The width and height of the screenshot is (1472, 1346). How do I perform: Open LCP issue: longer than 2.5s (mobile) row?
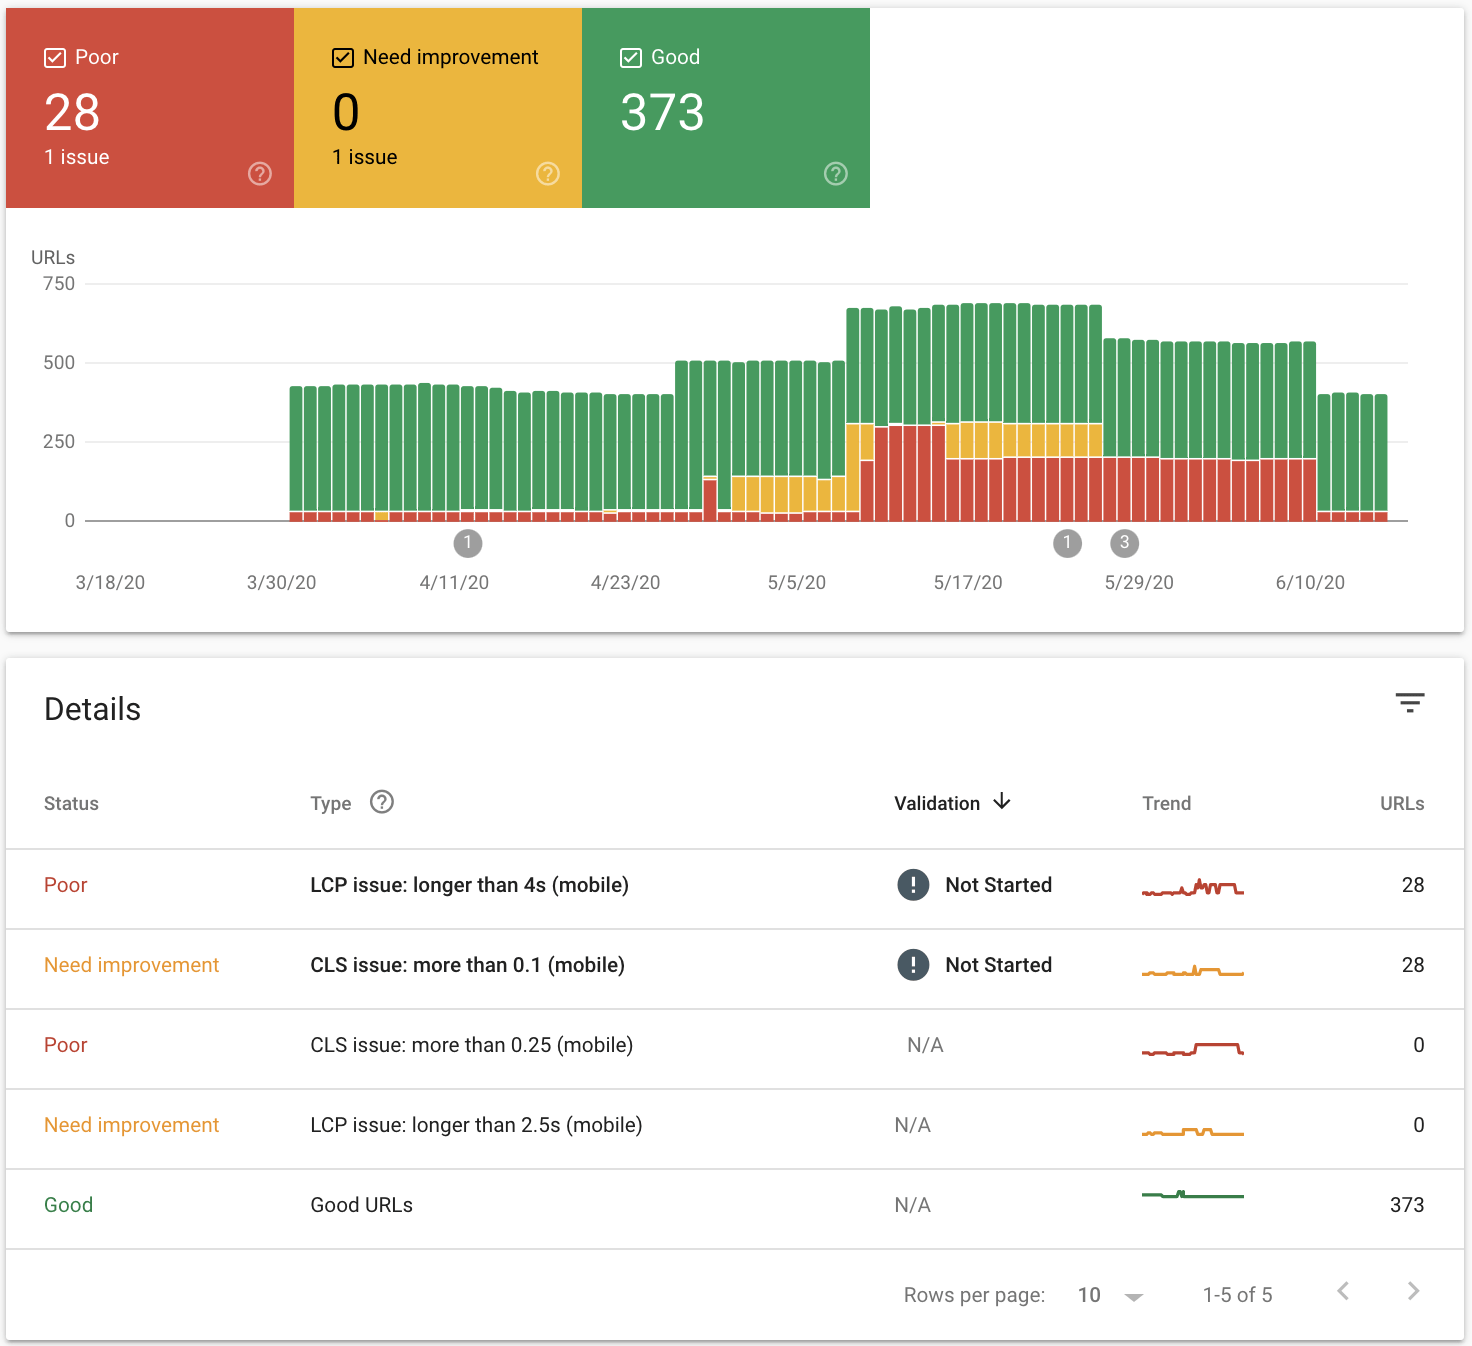click(x=735, y=1129)
